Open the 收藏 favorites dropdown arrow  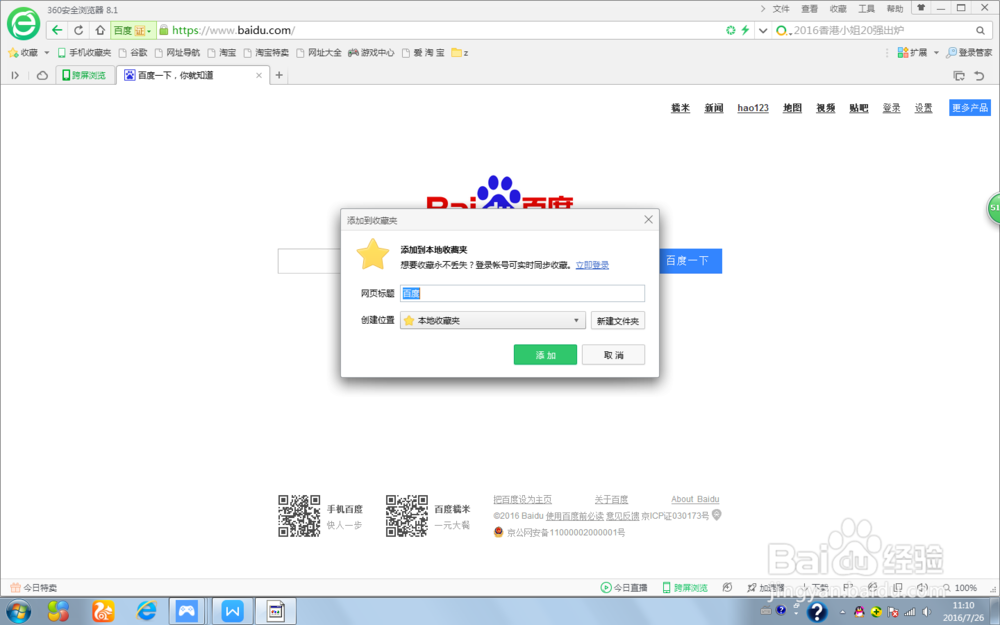click(x=45, y=52)
